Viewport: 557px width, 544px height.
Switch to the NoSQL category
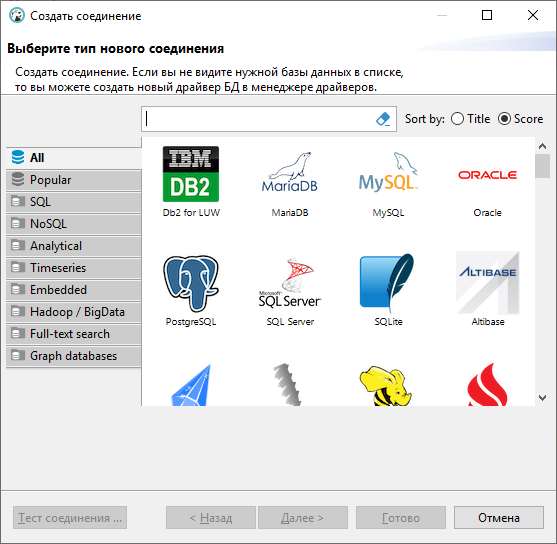pos(74,224)
